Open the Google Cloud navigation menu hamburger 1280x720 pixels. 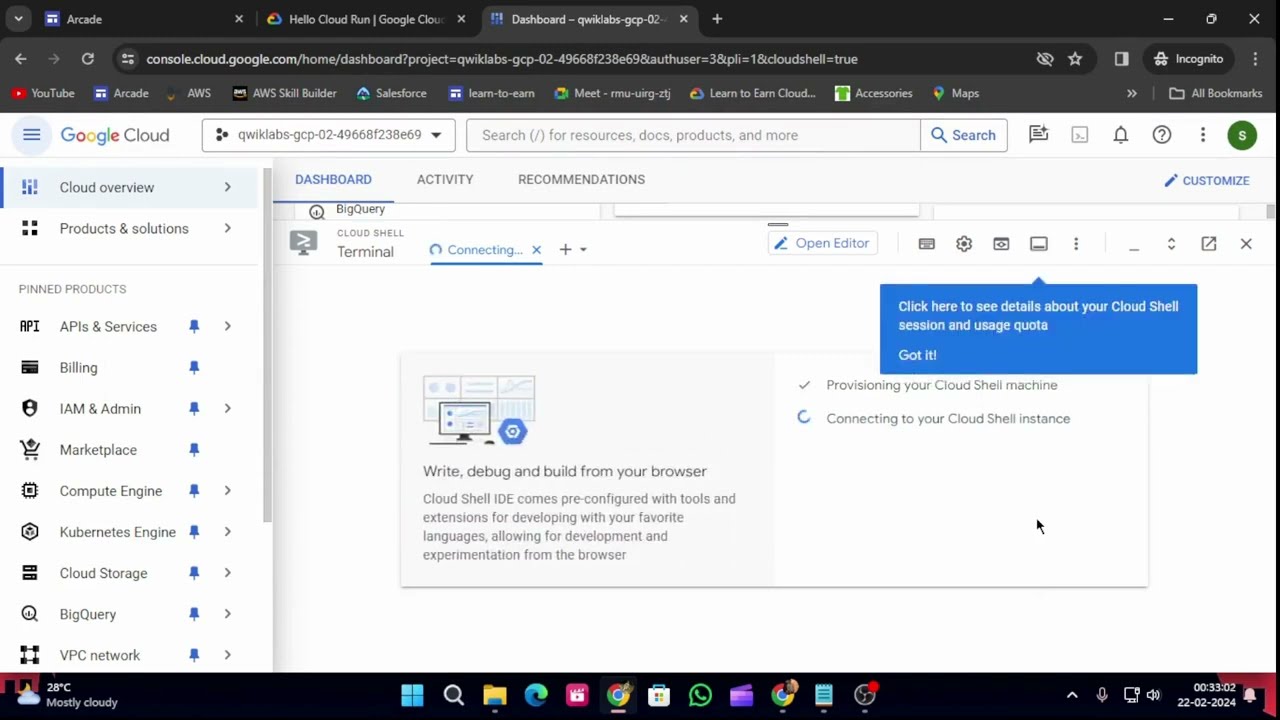coord(31,135)
